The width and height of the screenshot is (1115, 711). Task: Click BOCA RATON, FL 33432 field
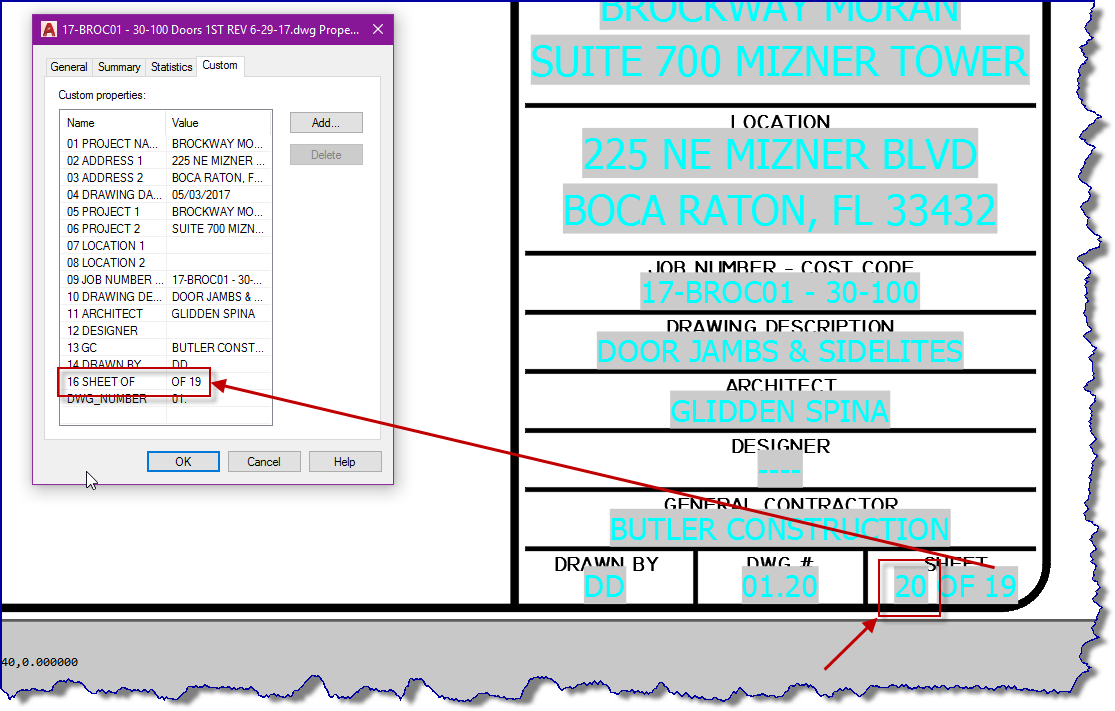[780, 209]
